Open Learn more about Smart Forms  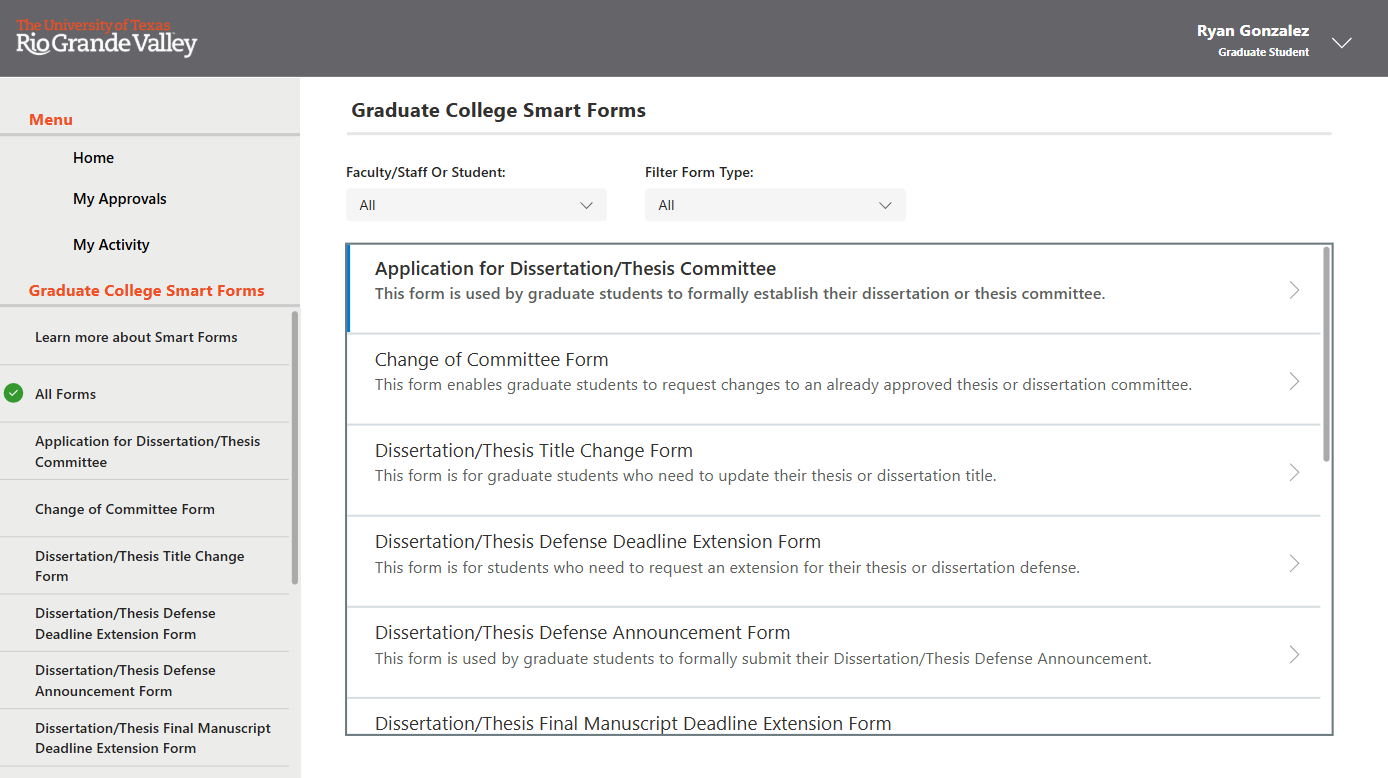136,337
